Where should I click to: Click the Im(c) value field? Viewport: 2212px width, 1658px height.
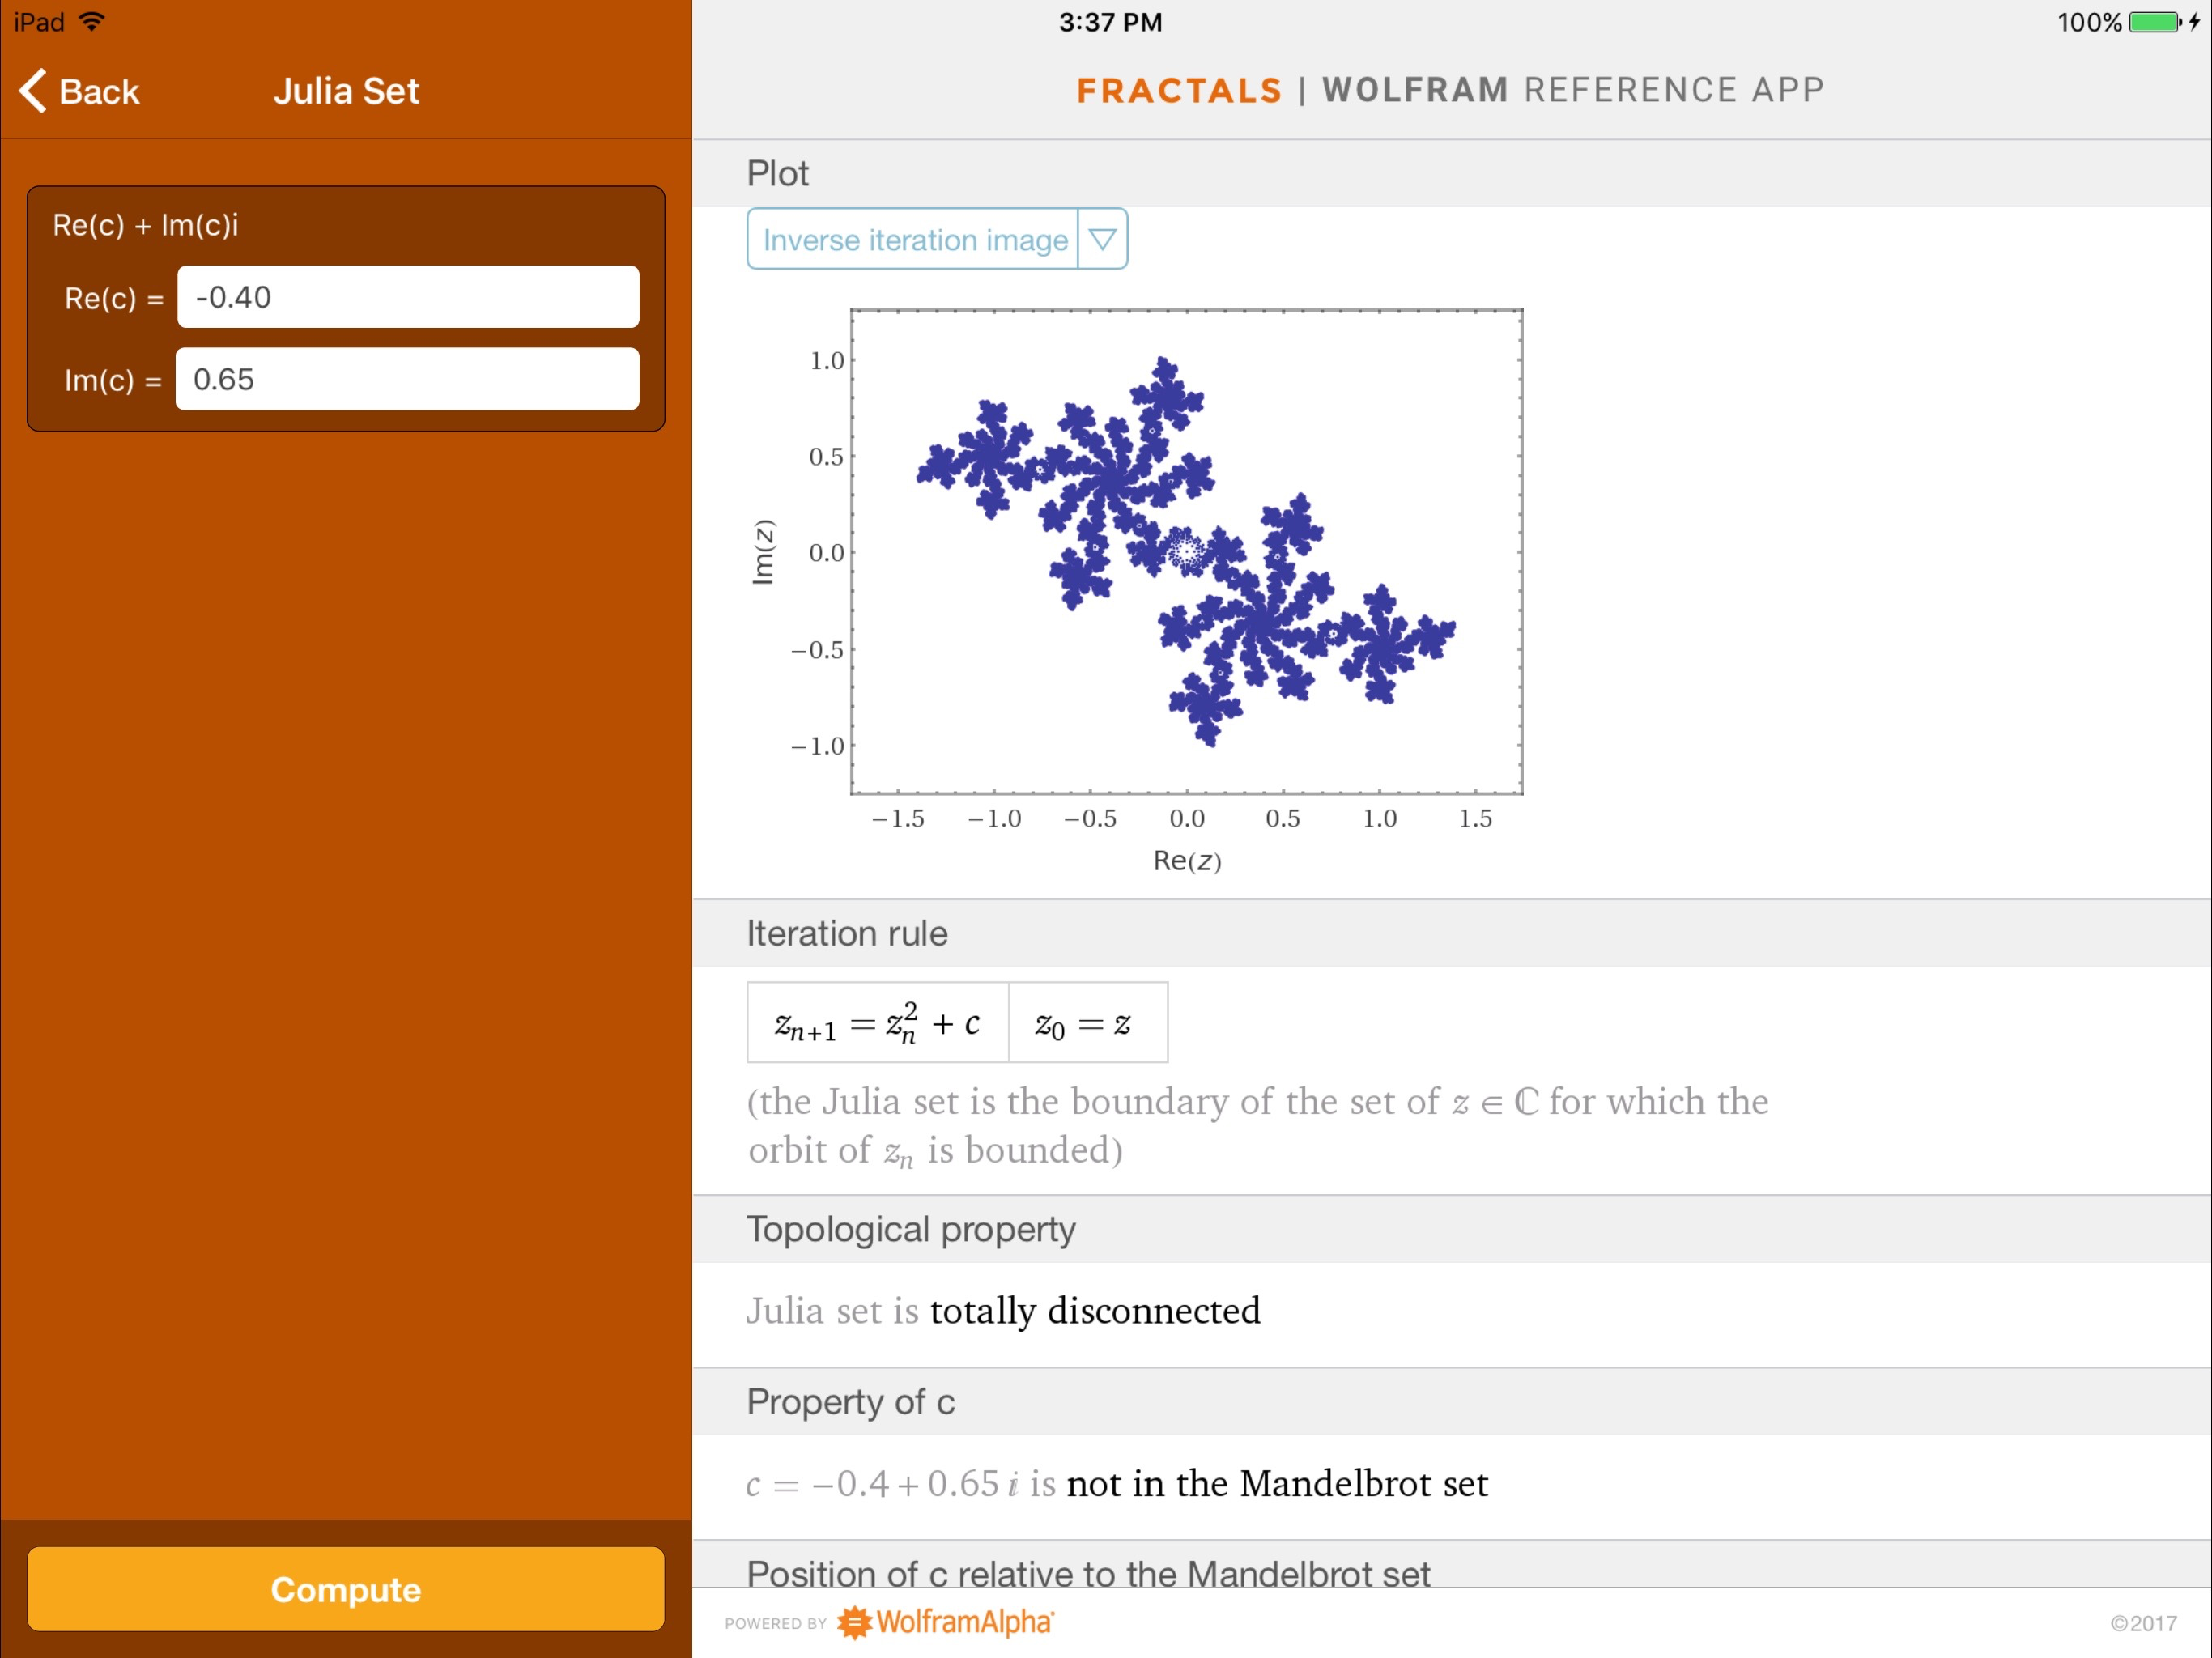[407, 379]
